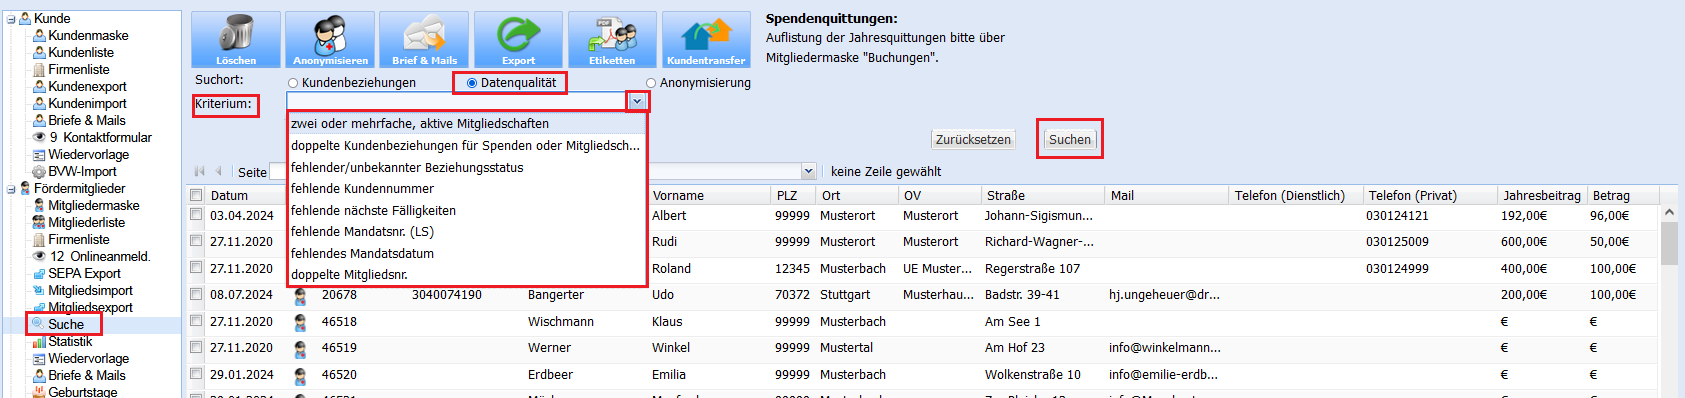This screenshot has width=1685, height=398.
Task: Collapse the Fördermitglieder tree node
Action: 11,189
